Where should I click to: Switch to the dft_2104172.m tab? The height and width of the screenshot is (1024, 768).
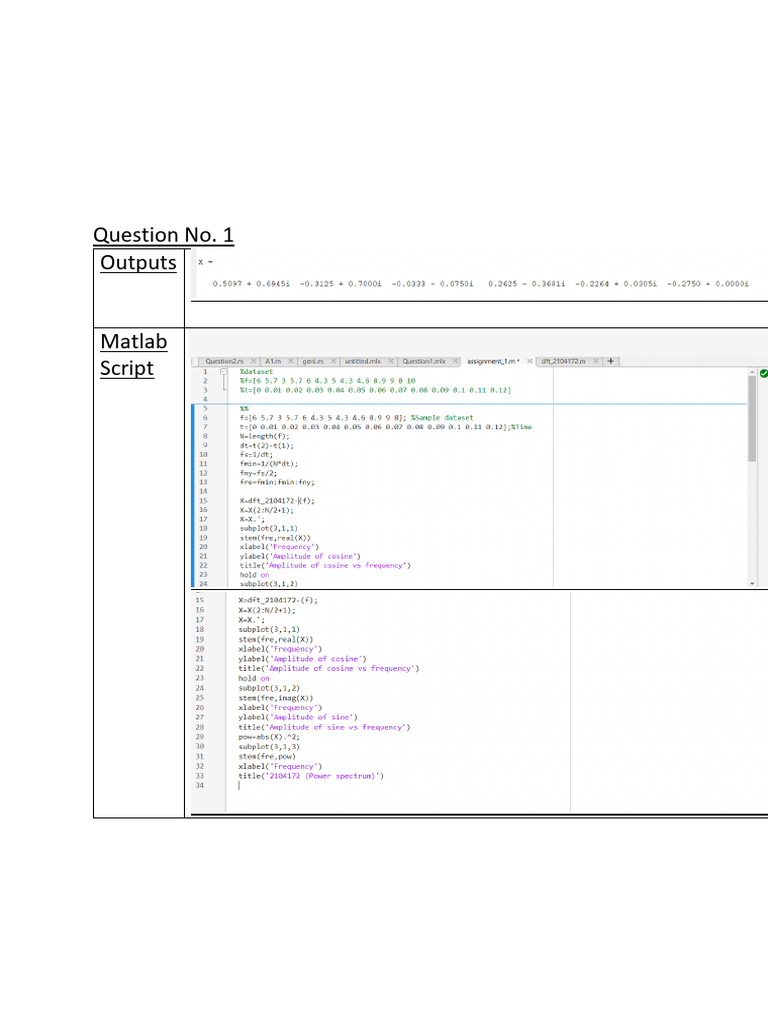point(563,361)
